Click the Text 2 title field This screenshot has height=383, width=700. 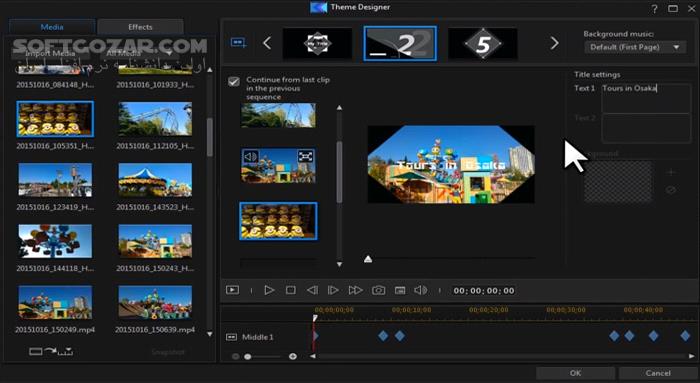coord(646,128)
